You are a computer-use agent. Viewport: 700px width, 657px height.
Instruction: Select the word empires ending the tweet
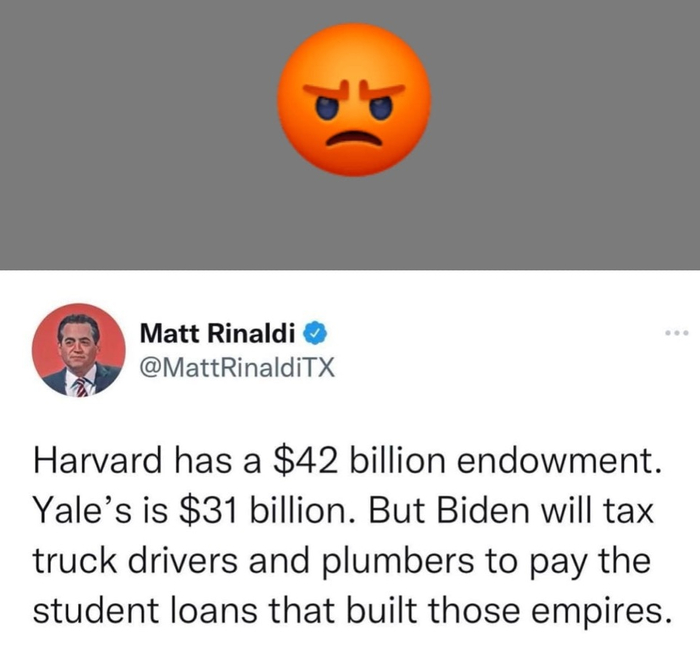pyautogui.click(x=596, y=612)
